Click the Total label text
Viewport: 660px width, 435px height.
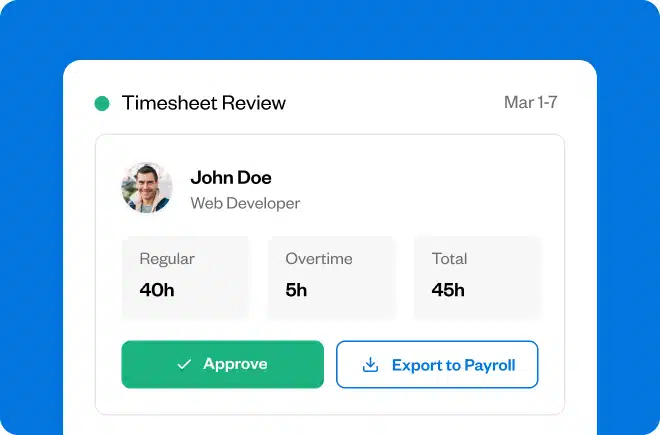[x=449, y=259]
